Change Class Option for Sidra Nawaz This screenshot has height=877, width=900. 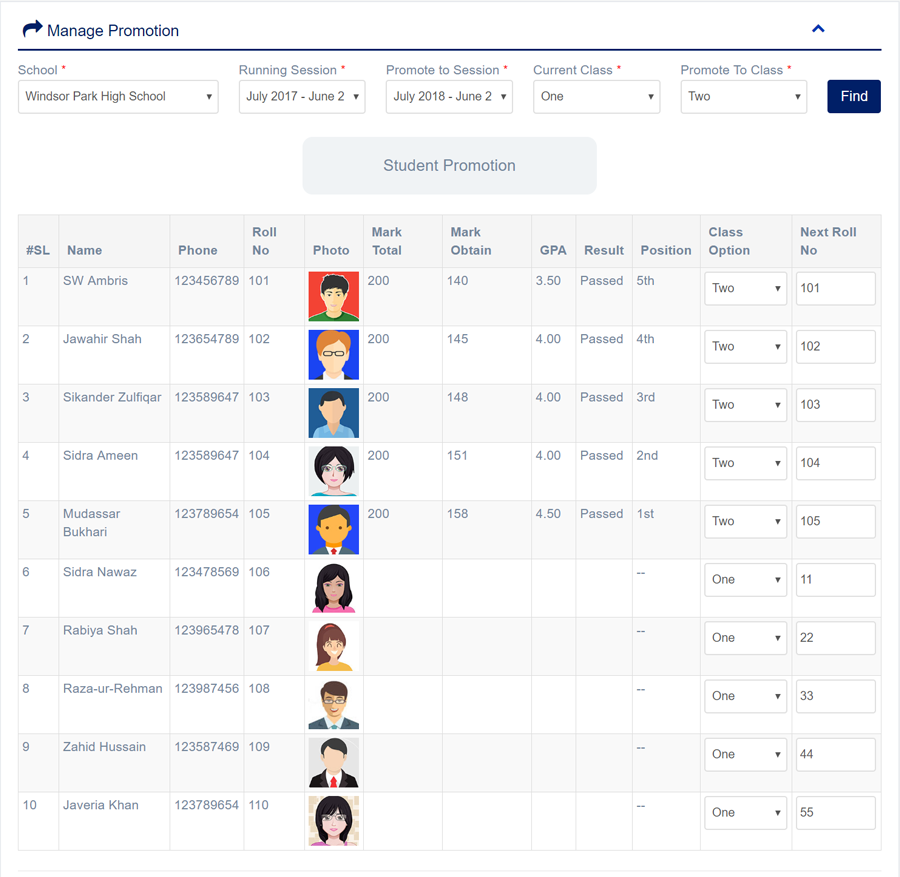point(745,580)
